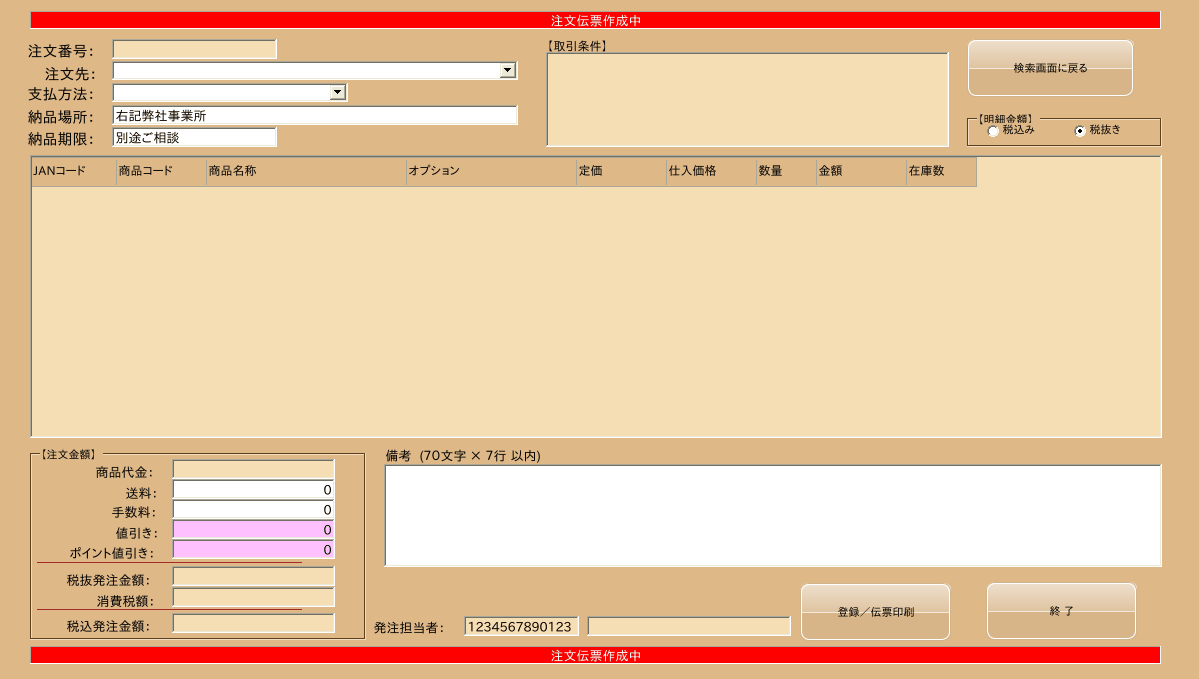Click the pink ポイント値引き field

254,549
